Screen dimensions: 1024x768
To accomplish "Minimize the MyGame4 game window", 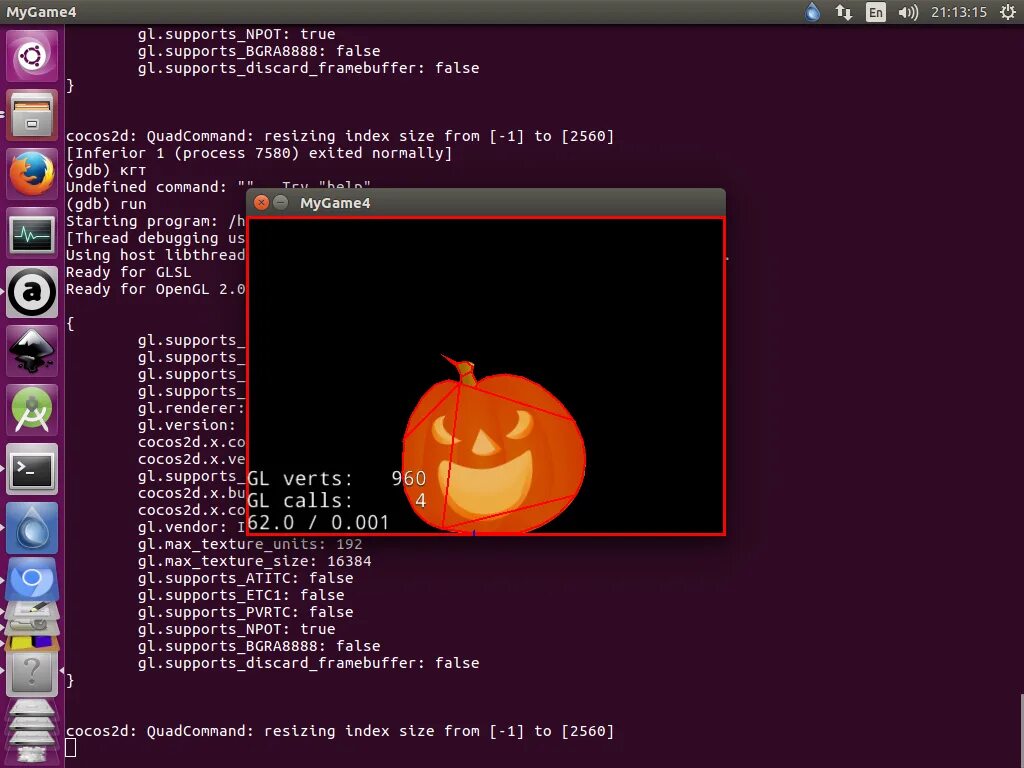I will click(280, 202).
